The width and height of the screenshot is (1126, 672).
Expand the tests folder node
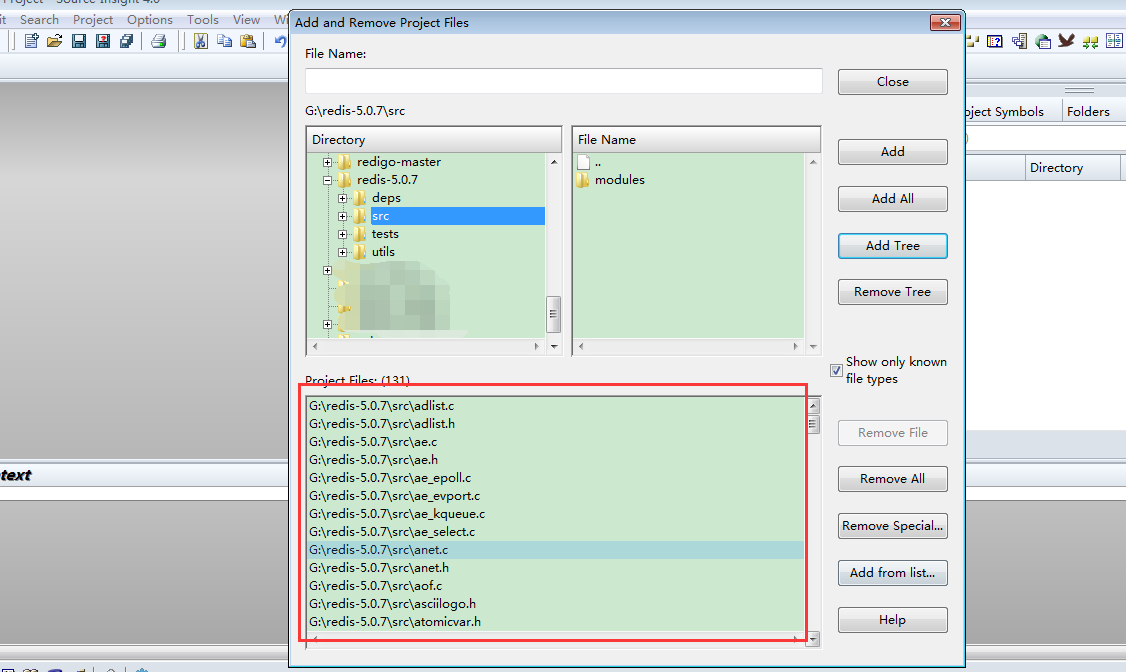coord(343,234)
